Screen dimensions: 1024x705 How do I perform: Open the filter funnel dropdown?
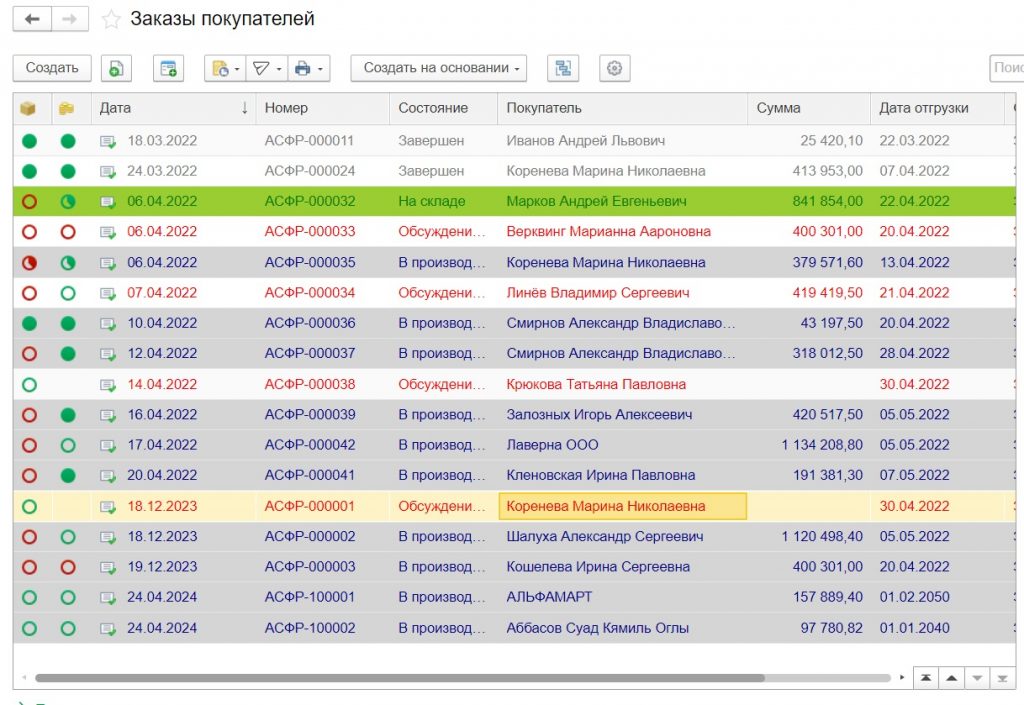266,68
